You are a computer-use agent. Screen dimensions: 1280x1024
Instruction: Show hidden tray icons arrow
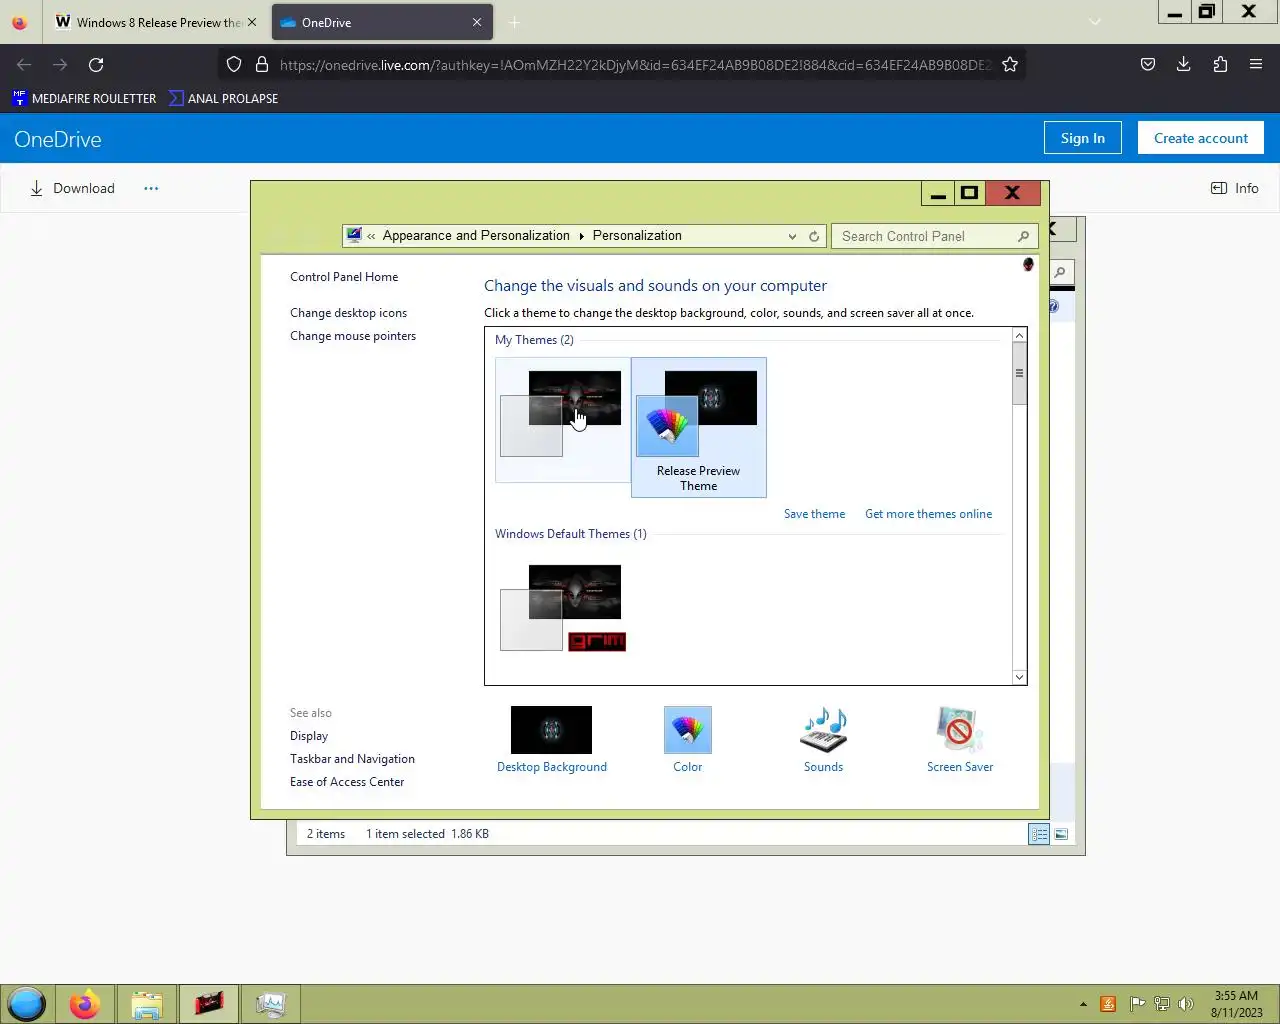coord(1083,1004)
